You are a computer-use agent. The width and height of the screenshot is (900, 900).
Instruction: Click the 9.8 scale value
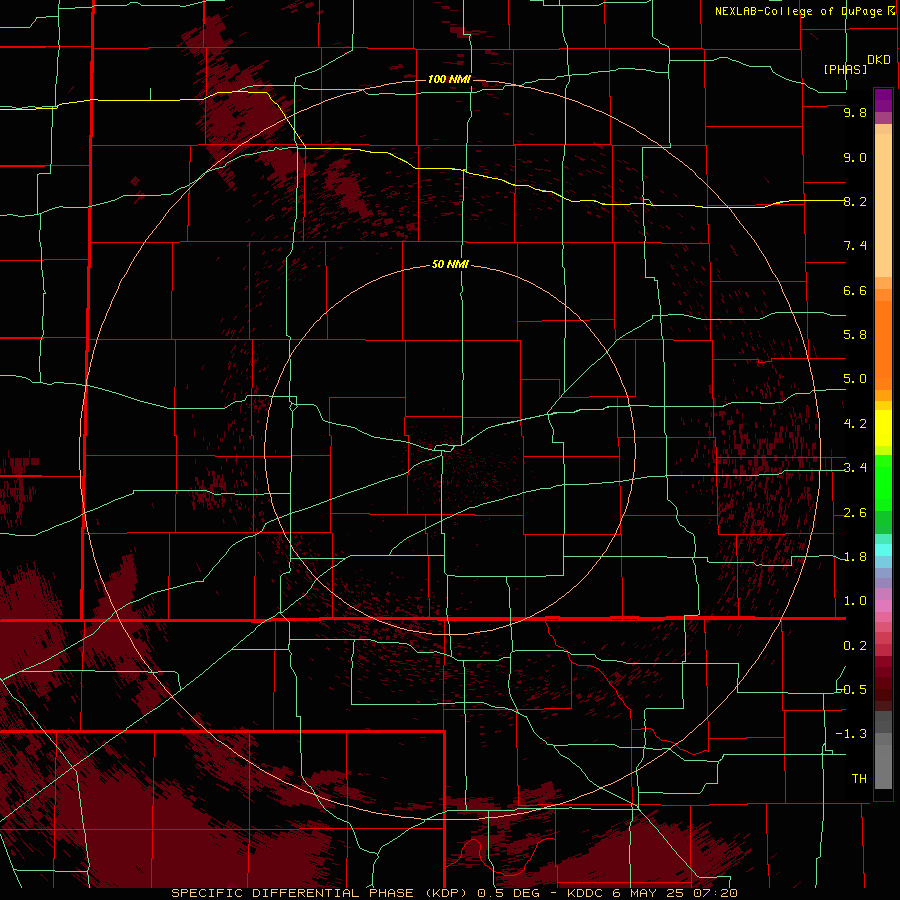tap(855, 112)
